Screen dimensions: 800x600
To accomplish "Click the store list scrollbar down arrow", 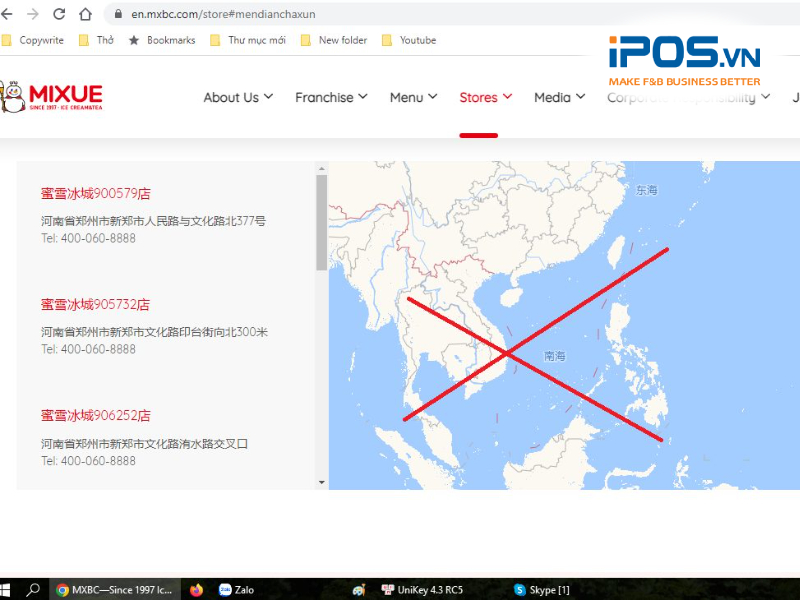I will 322,482.
